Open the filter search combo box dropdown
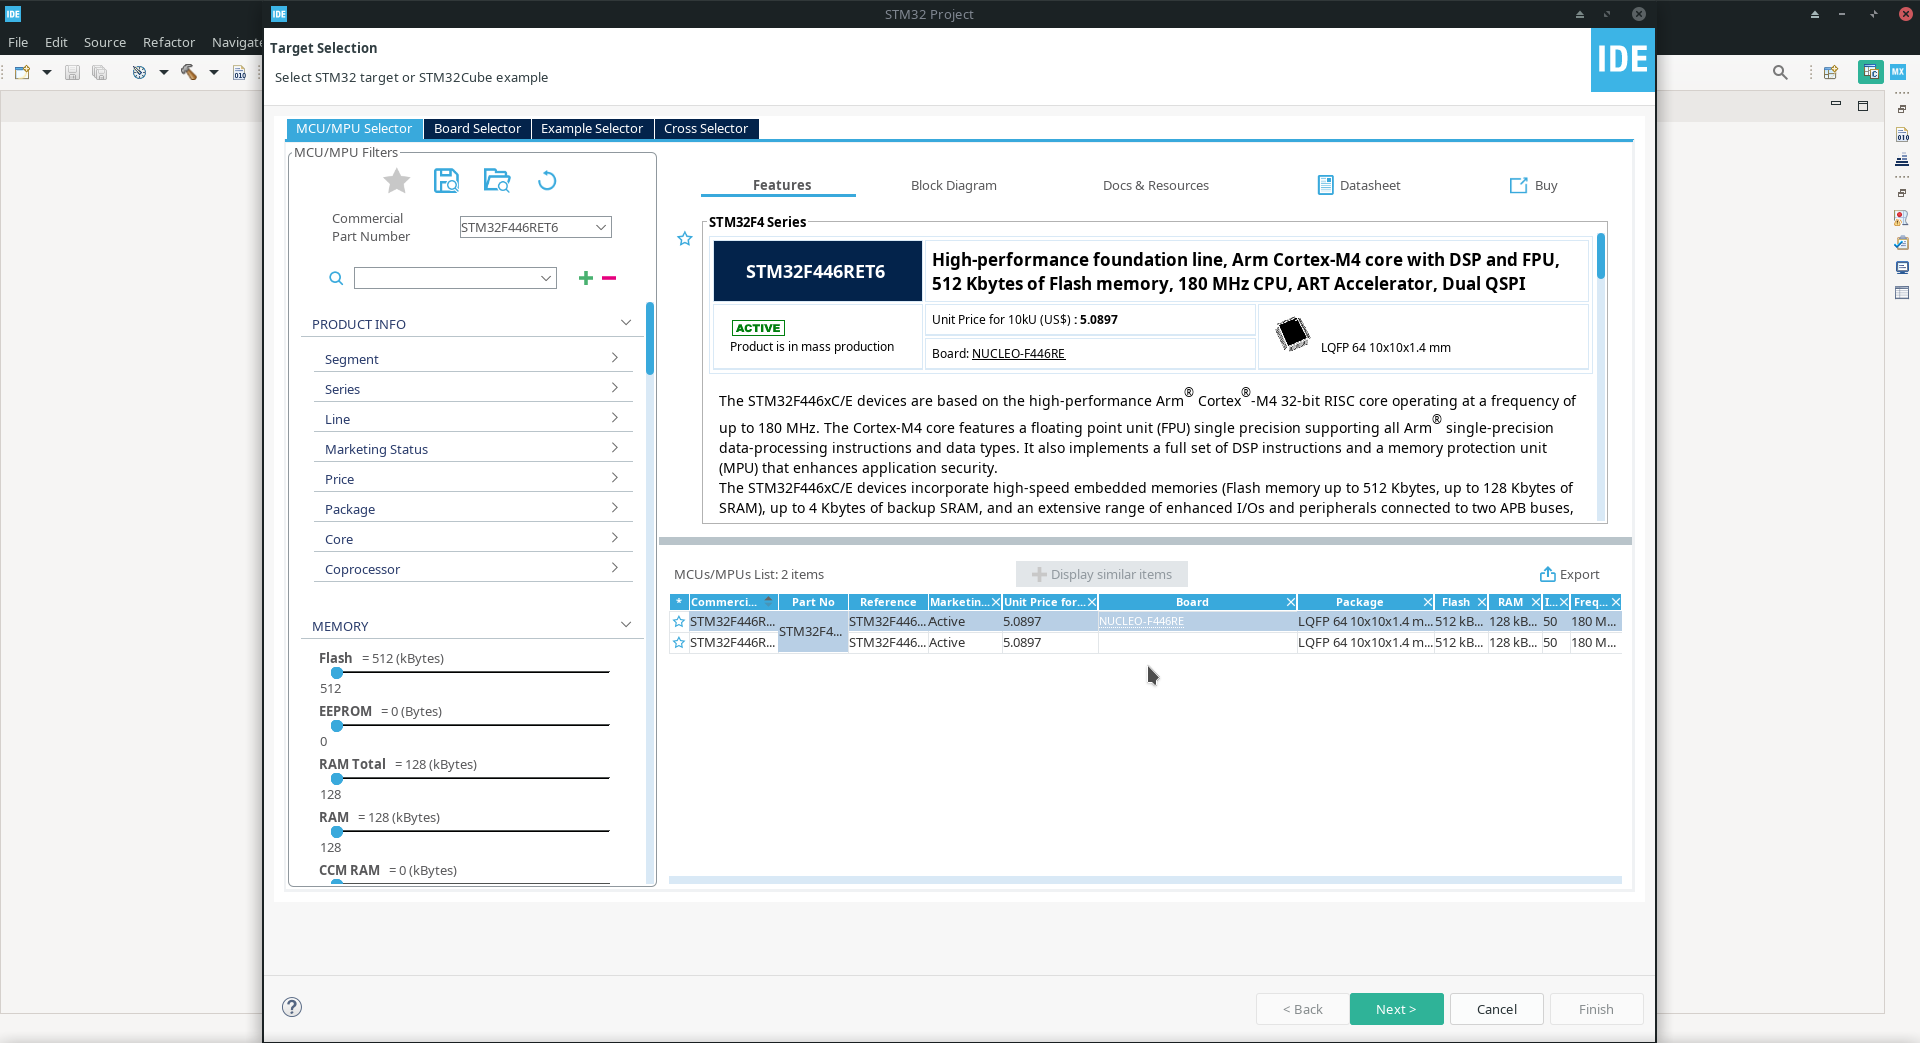Viewport: 1920px width, 1043px height. click(546, 278)
